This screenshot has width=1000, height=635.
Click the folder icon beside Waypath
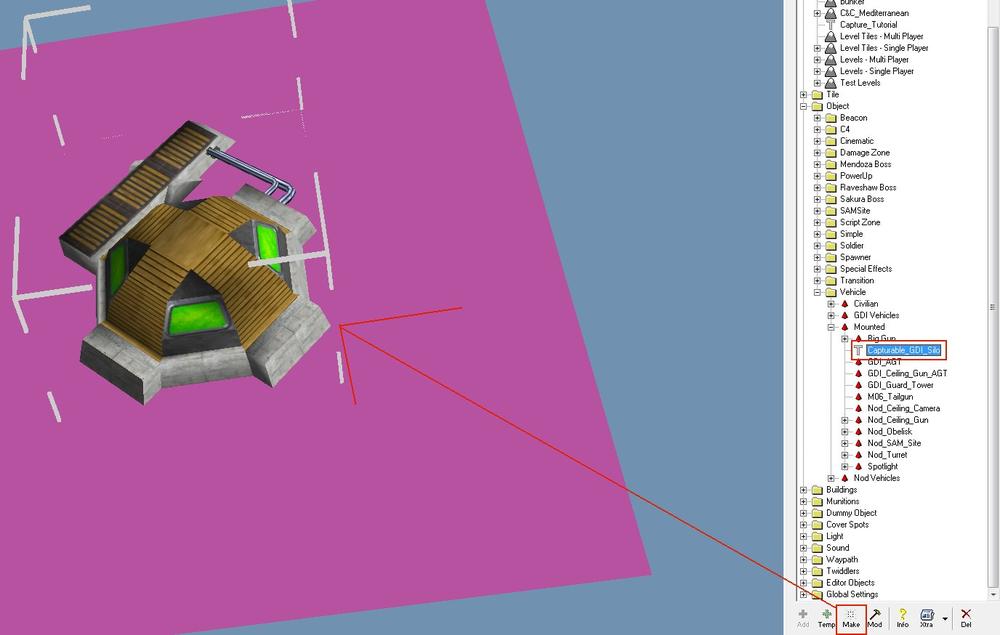coord(817,560)
